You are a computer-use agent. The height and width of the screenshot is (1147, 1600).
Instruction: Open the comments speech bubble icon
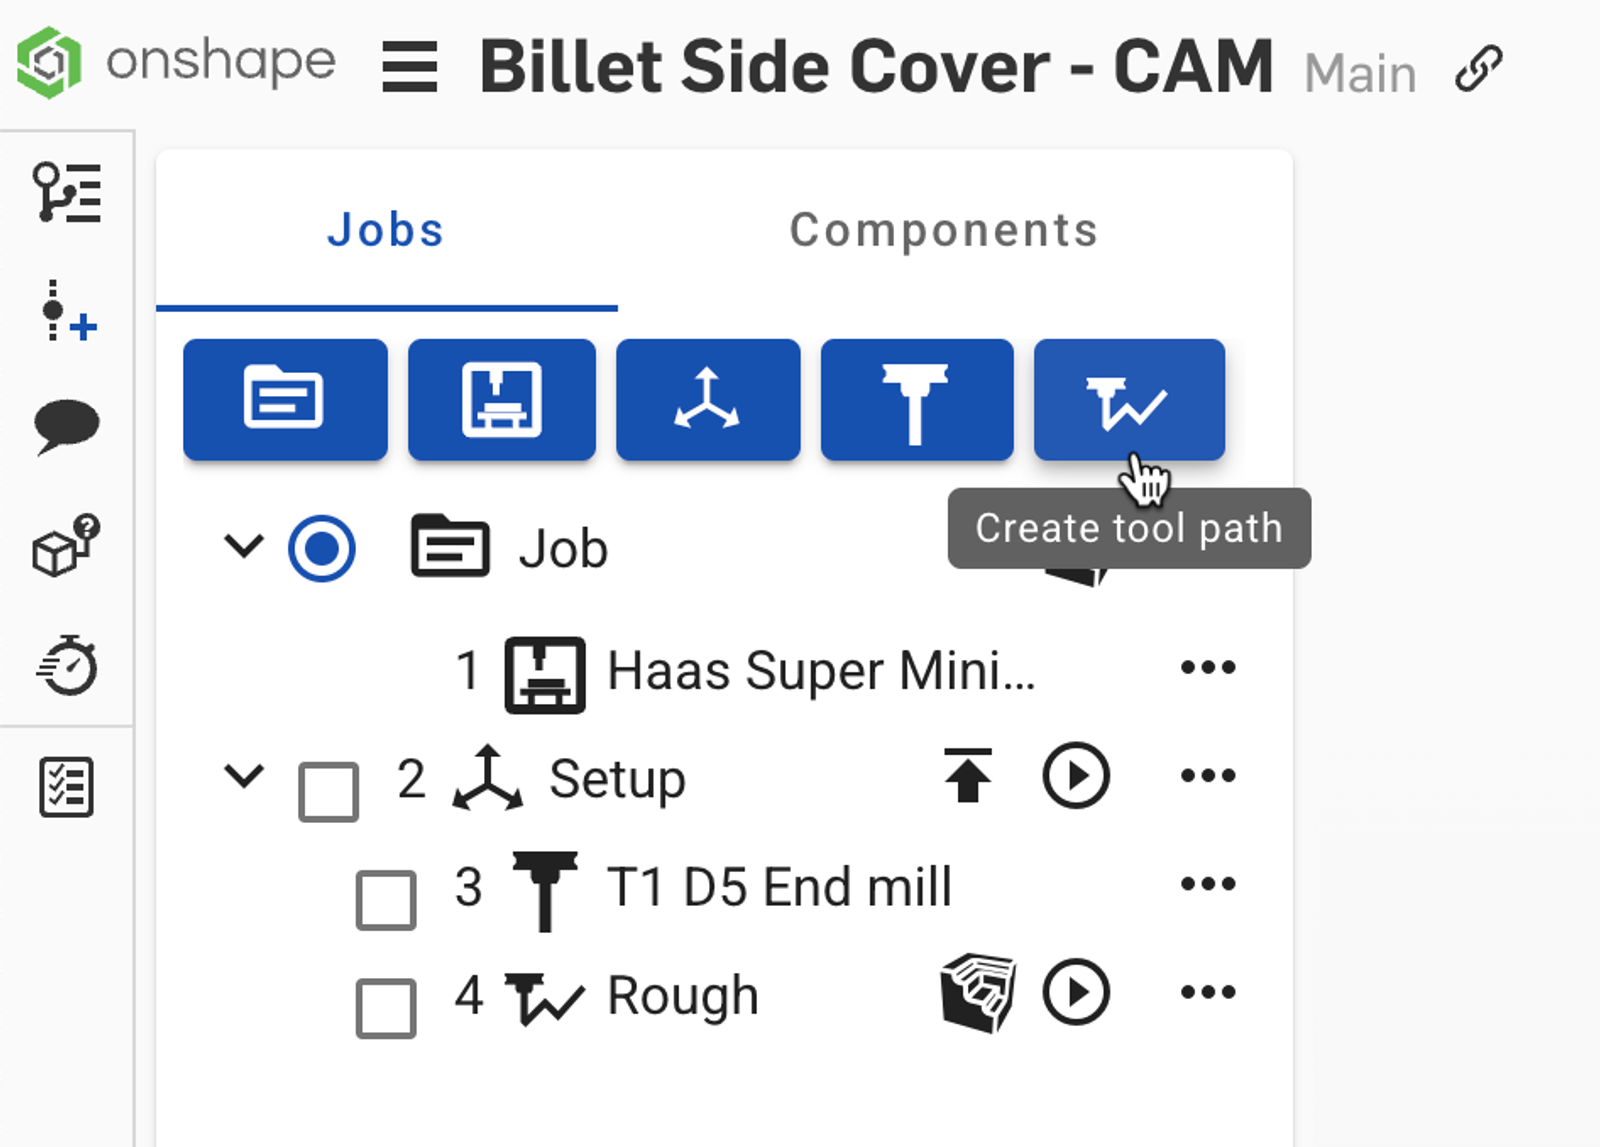pos(66,427)
